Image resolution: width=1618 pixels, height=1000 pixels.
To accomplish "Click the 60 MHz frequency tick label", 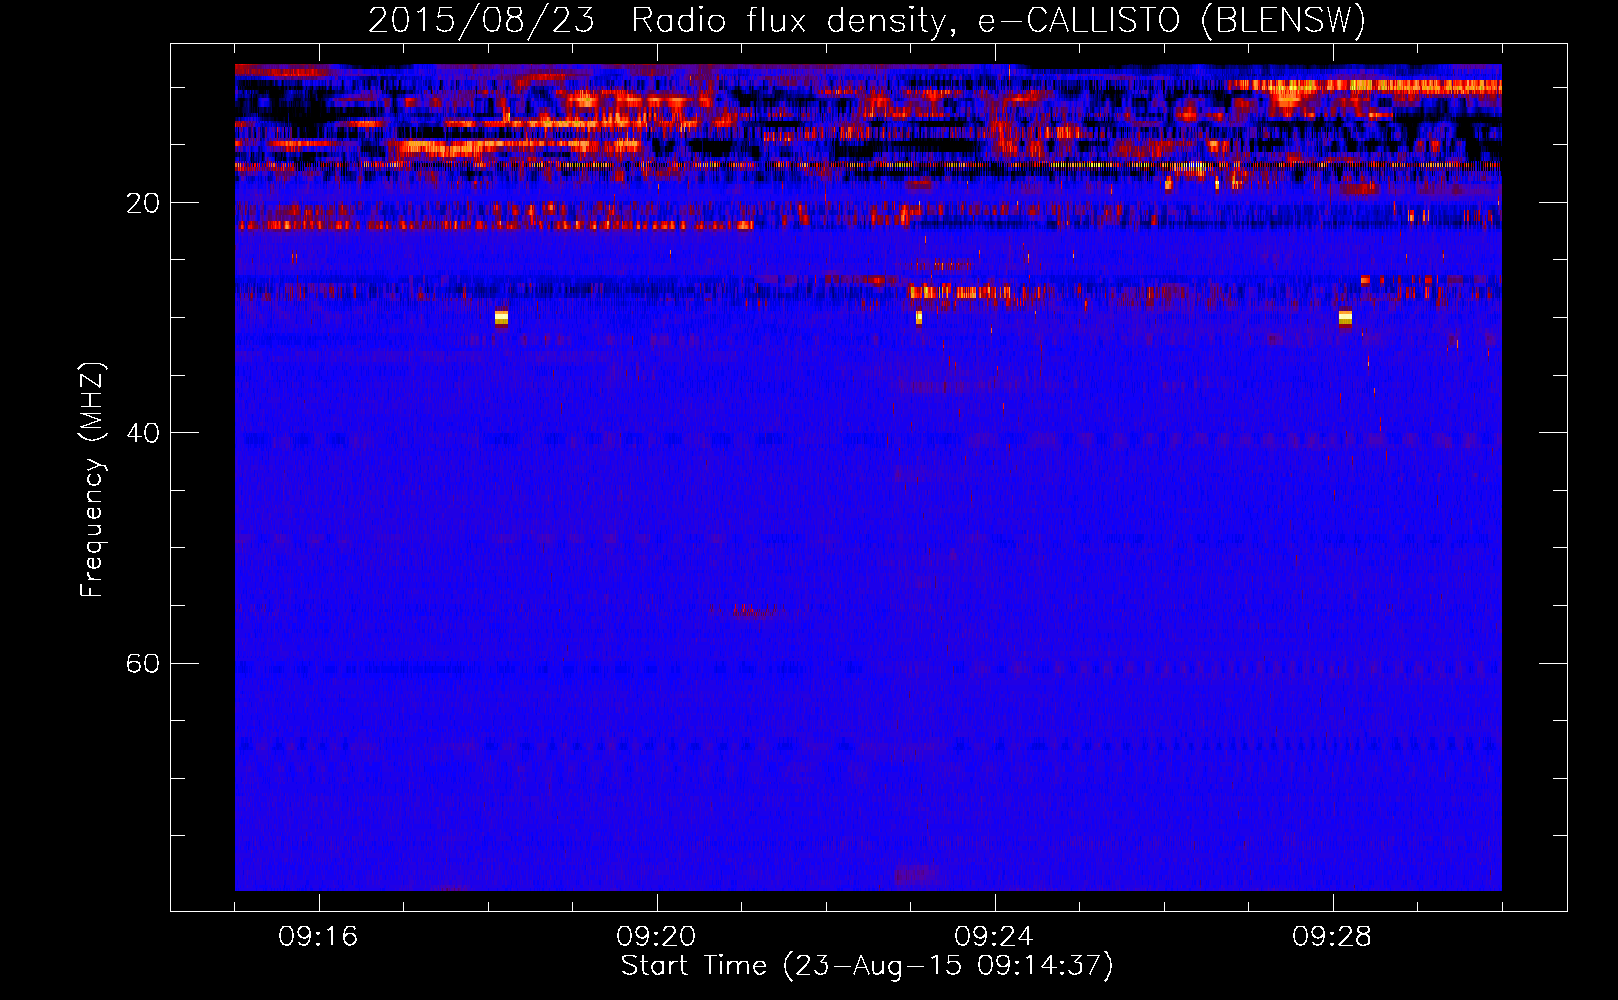I will click(x=143, y=664).
